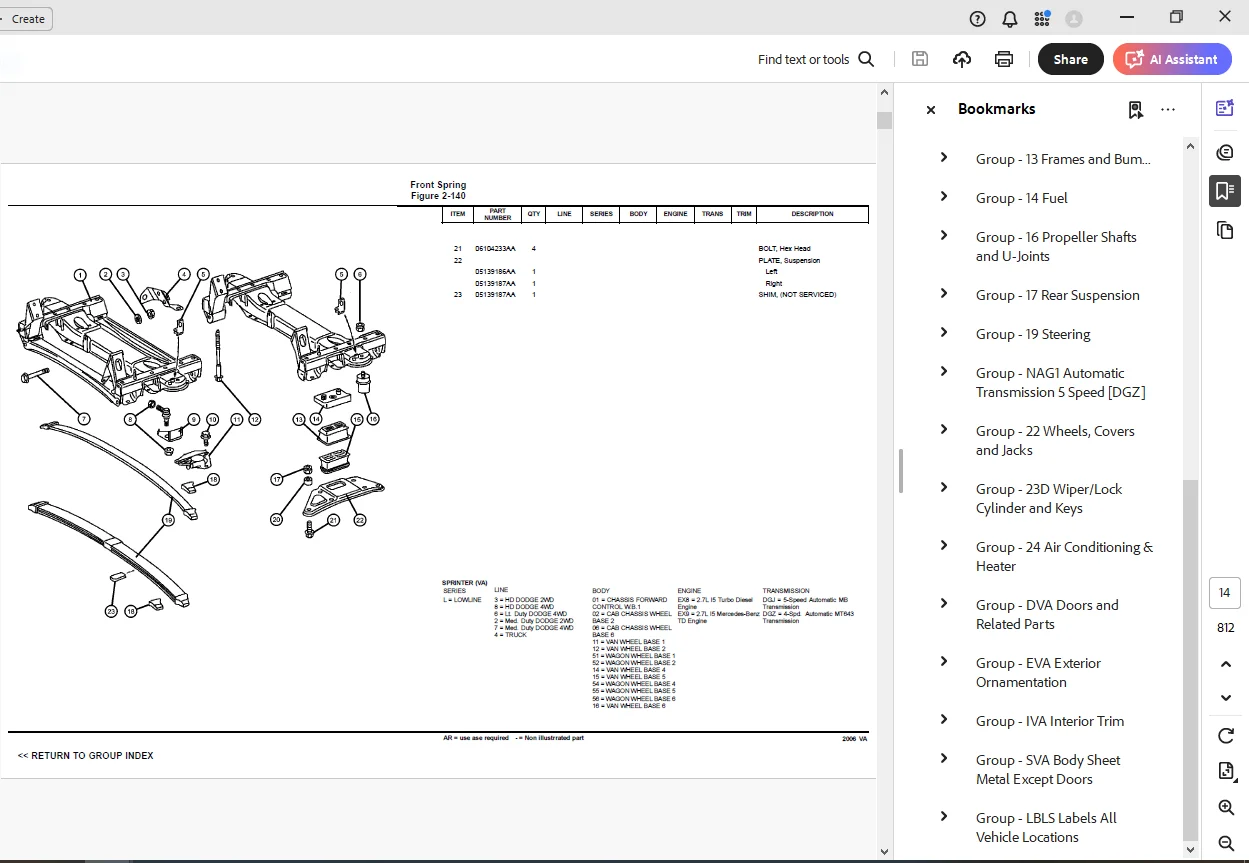The image size is (1249, 863).
Task: Toggle the Bookmarks panel icon in the right rail
Action: [1225, 190]
